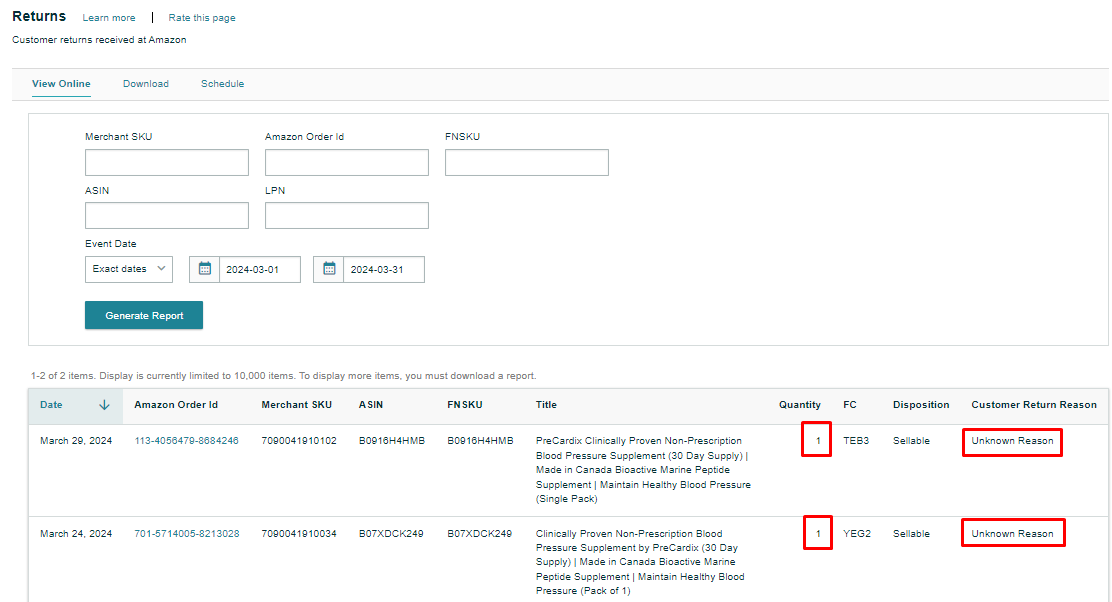Expand the Exact dates dropdown
Viewport: 1112px width, 602px height.
coord(128,269)
